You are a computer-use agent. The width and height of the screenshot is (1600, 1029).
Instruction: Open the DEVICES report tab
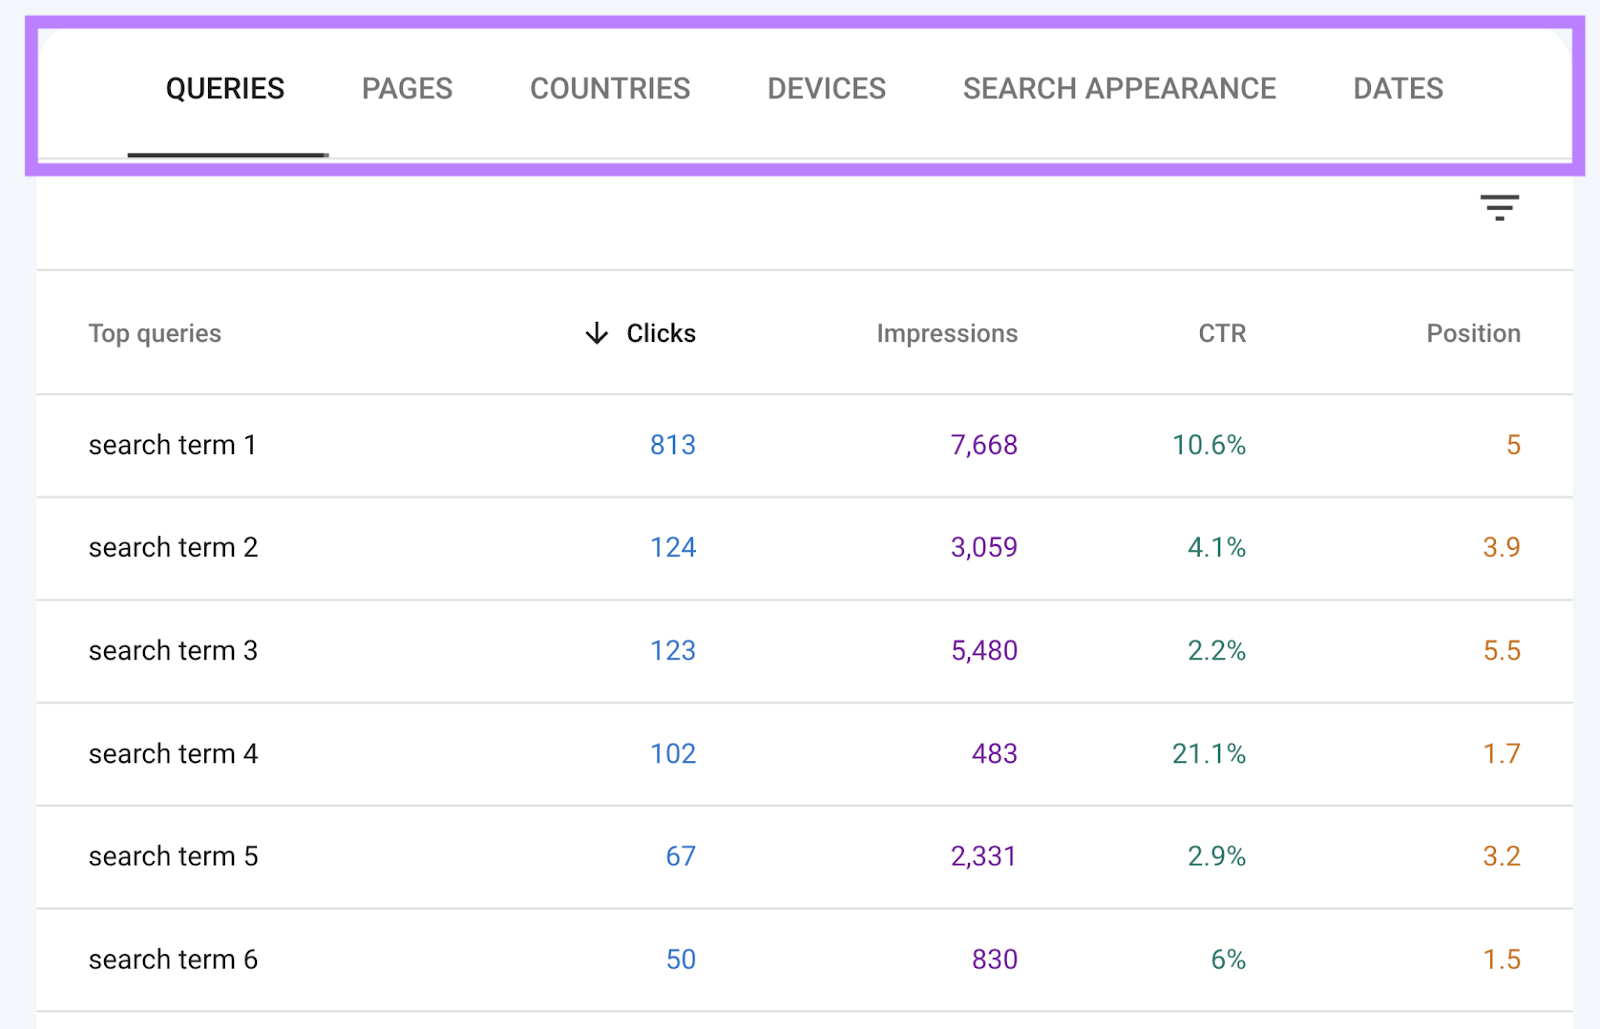tap(825, 88)
